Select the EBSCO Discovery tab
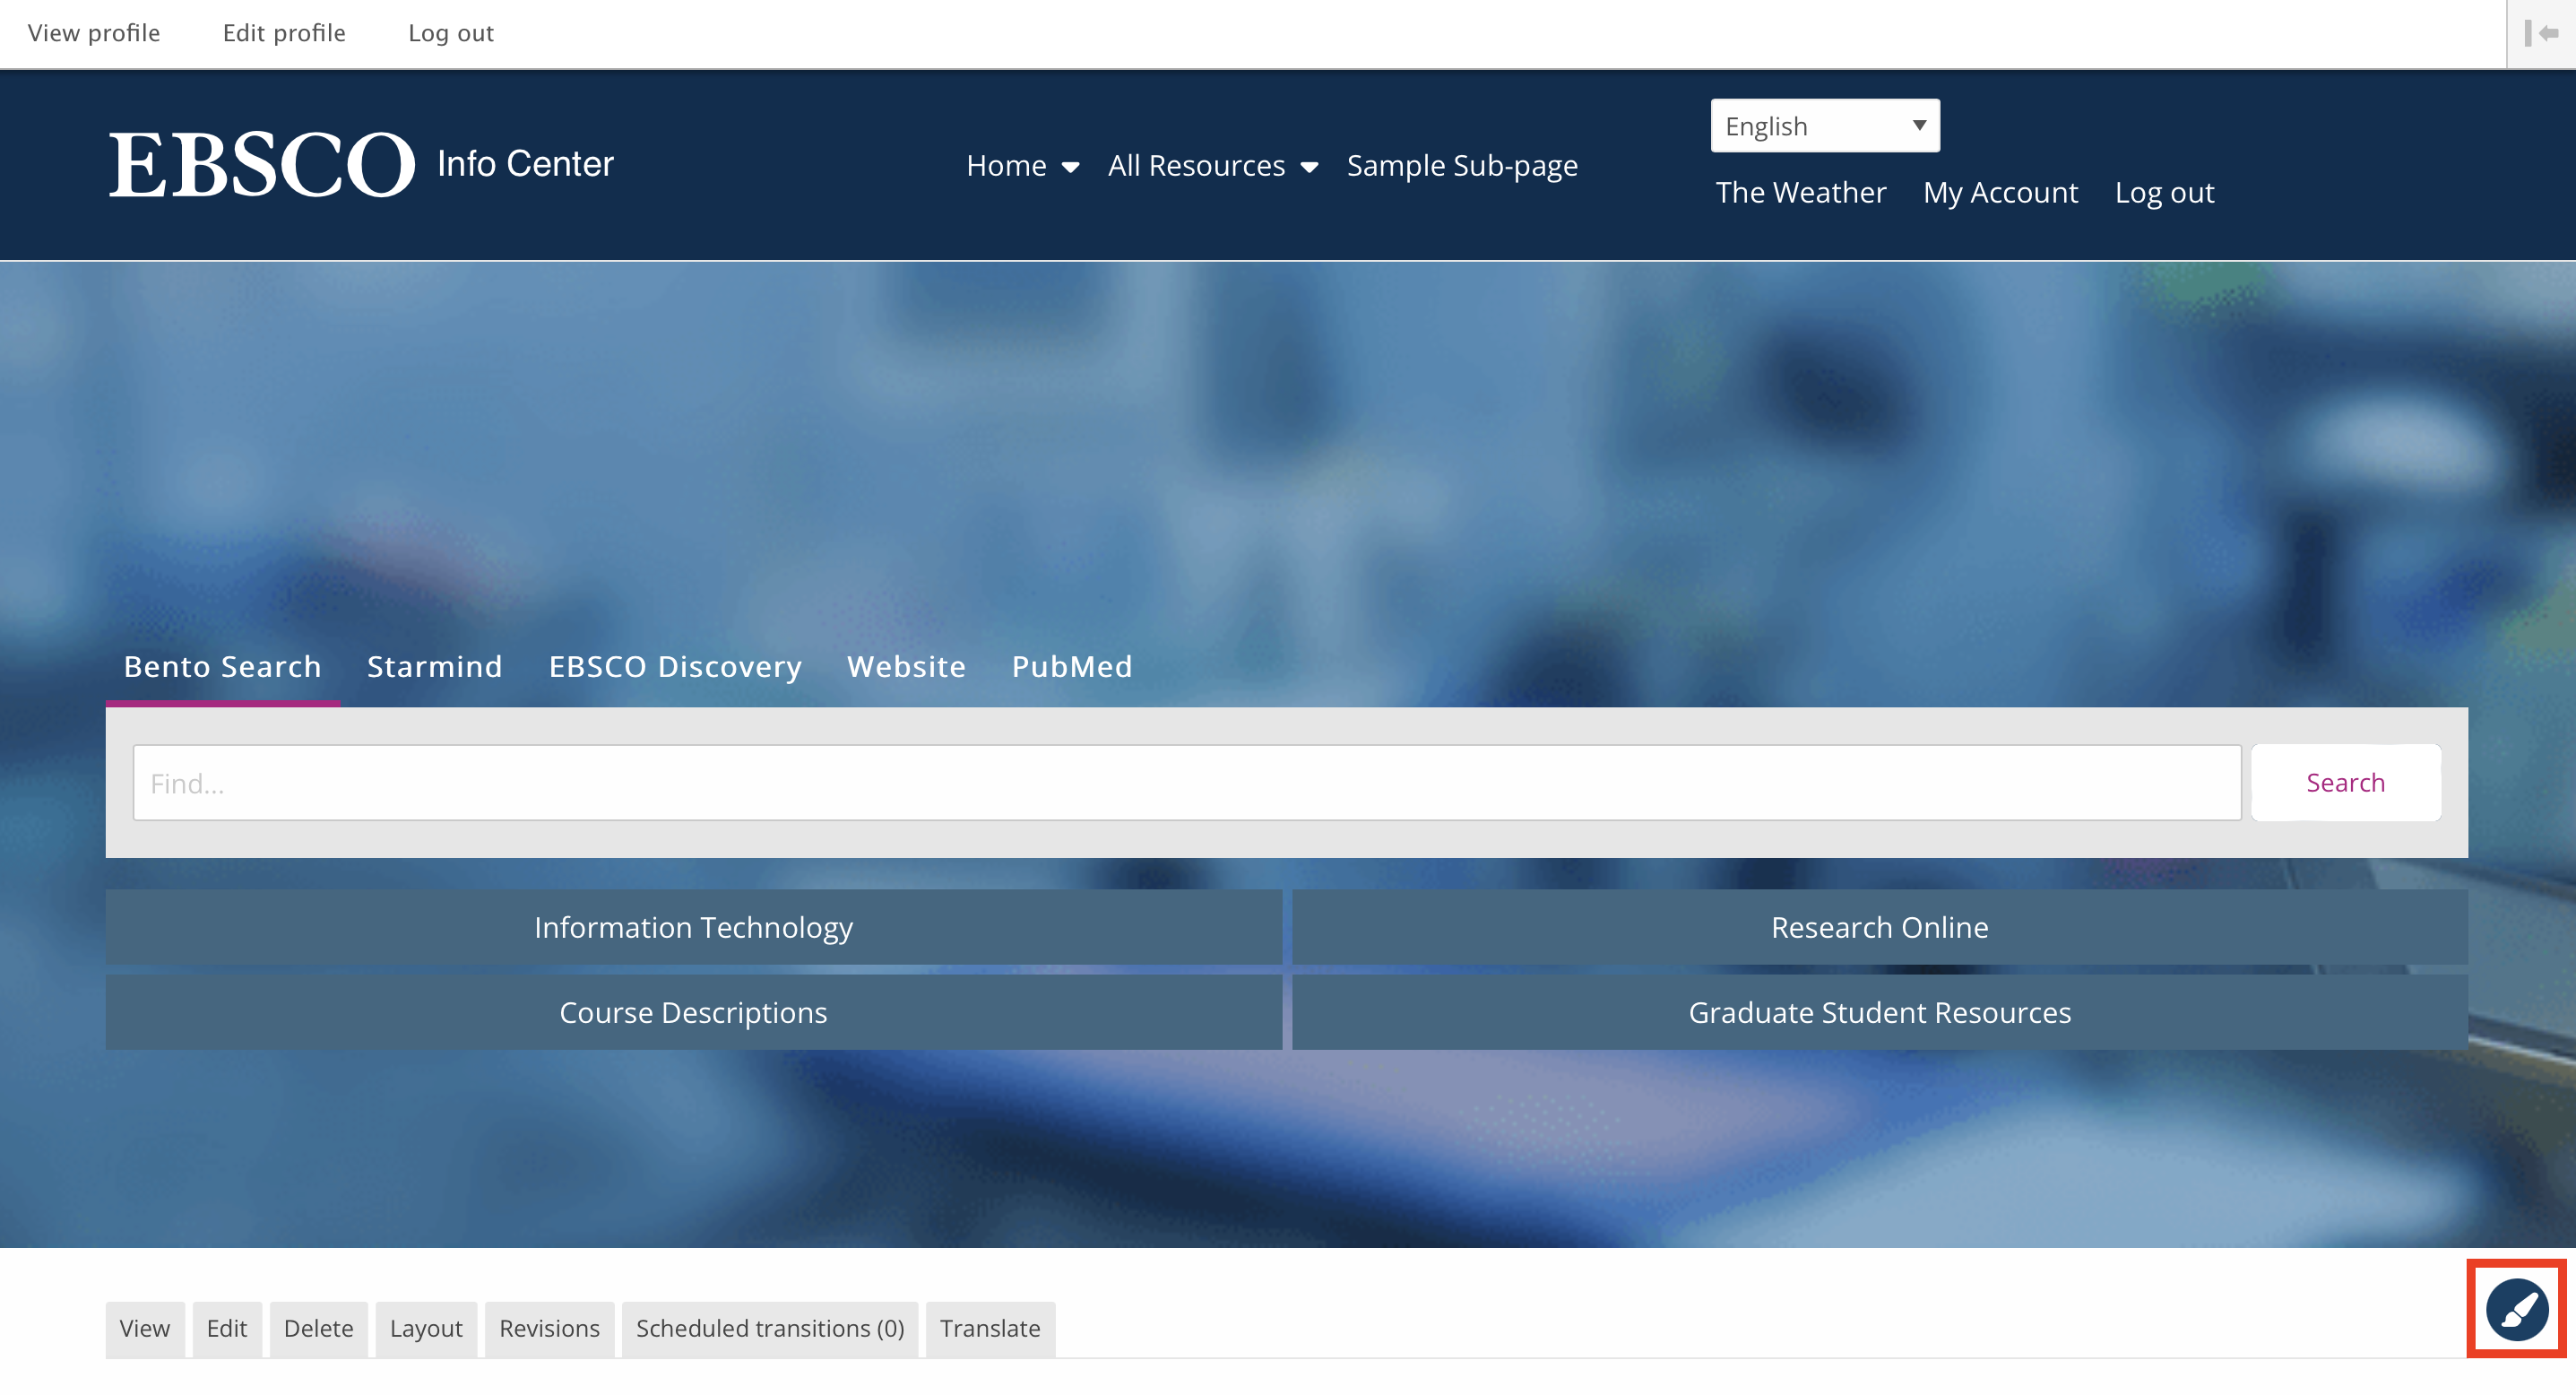The width and height of the screenshot is (2576, 1395). click(x=674, y=666)
